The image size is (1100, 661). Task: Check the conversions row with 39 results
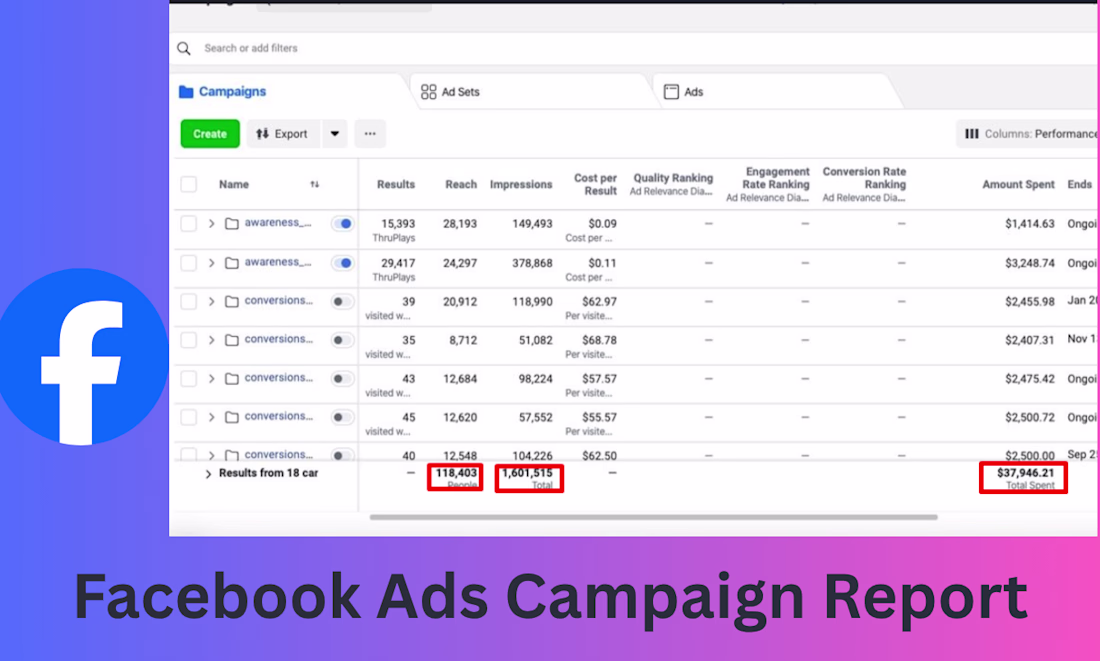pyautogui.click(x=189, y=302)
